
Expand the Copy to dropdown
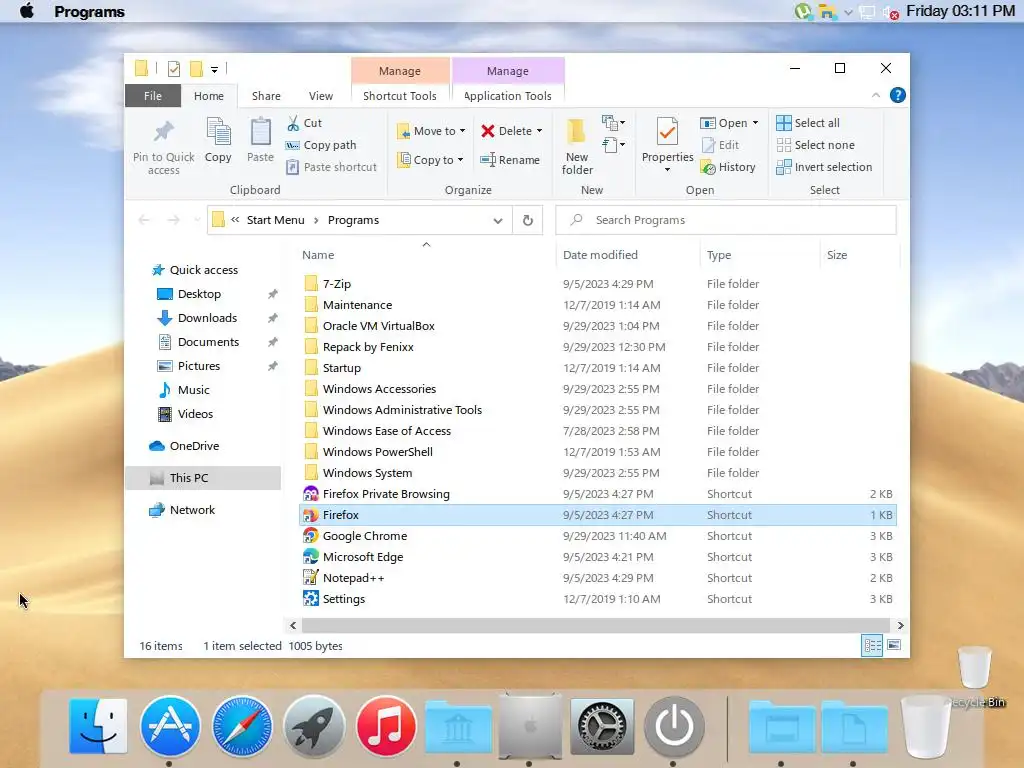pos(460,160)
